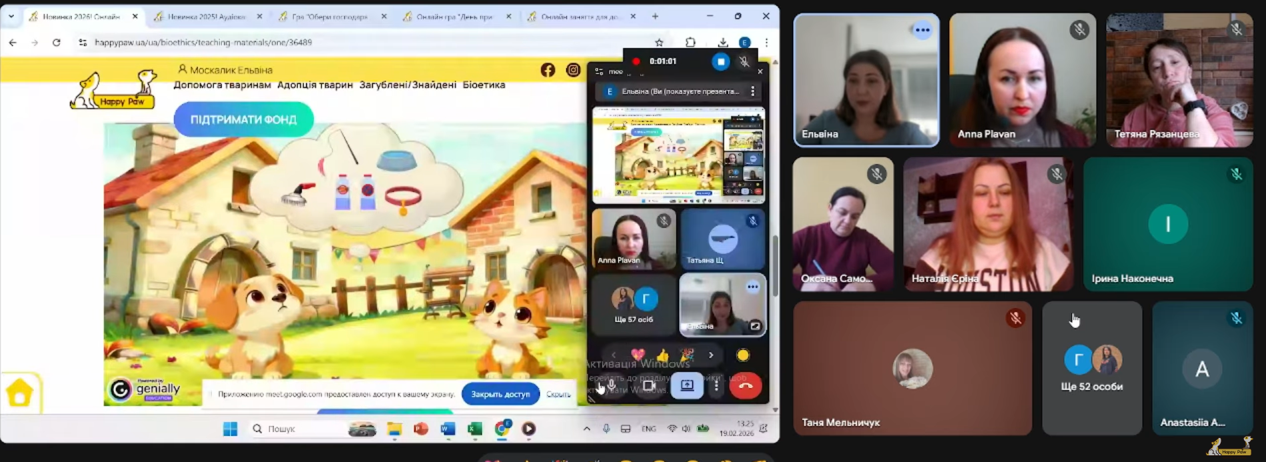The image size is (1266, 462).
Task: Open the Facebook icon link in header
Action: 547,70
